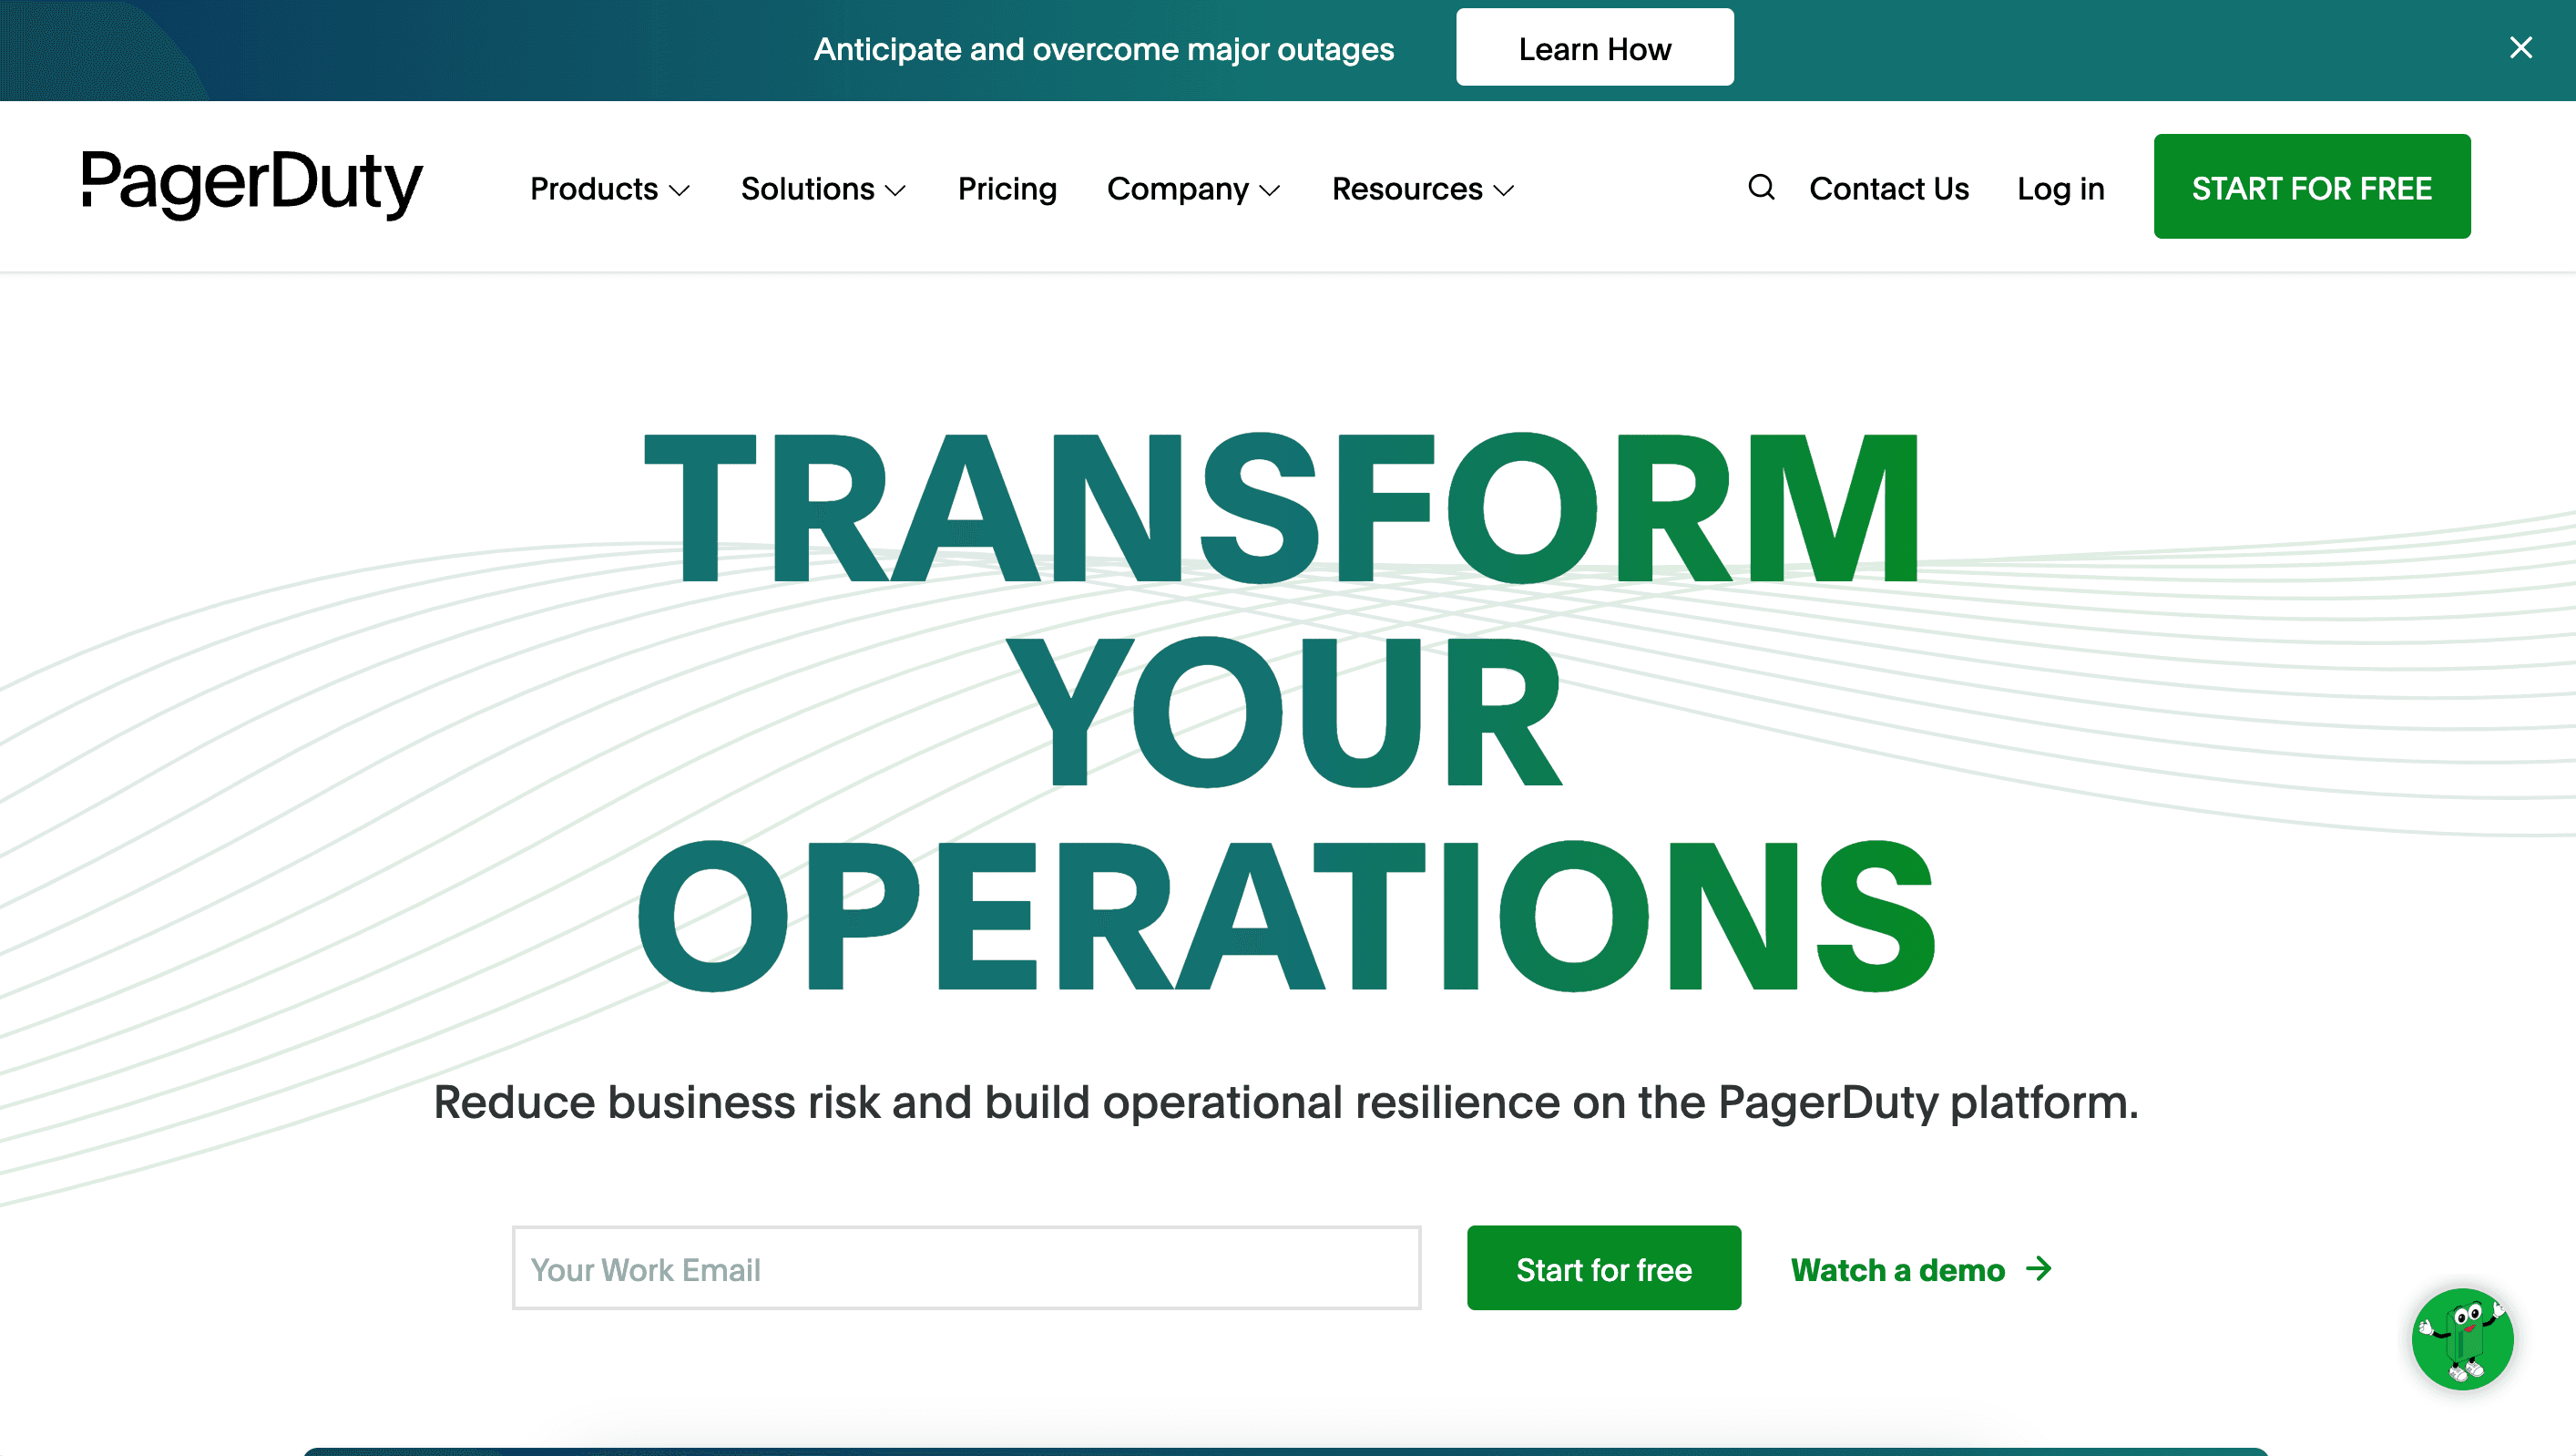Click the Reduce business risk tagline
The width and height of the screenshot is (2576, 1456).
(1286, 1103)
